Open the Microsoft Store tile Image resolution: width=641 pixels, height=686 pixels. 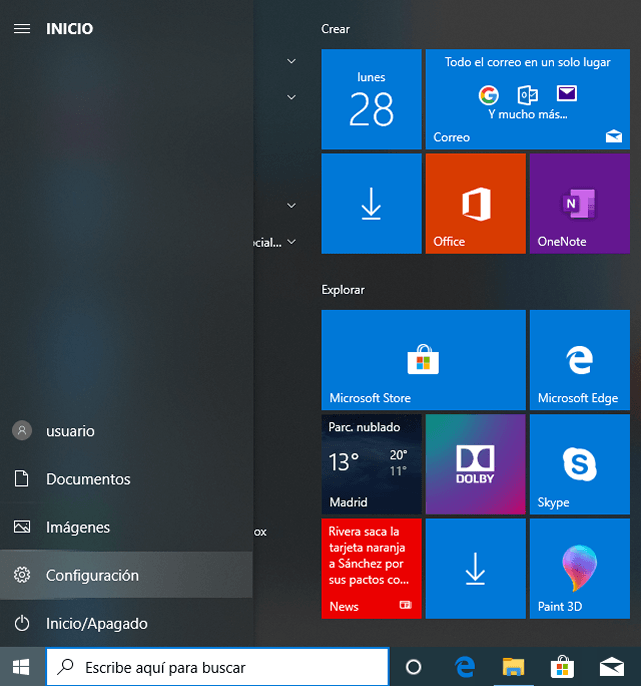point(424,360)
